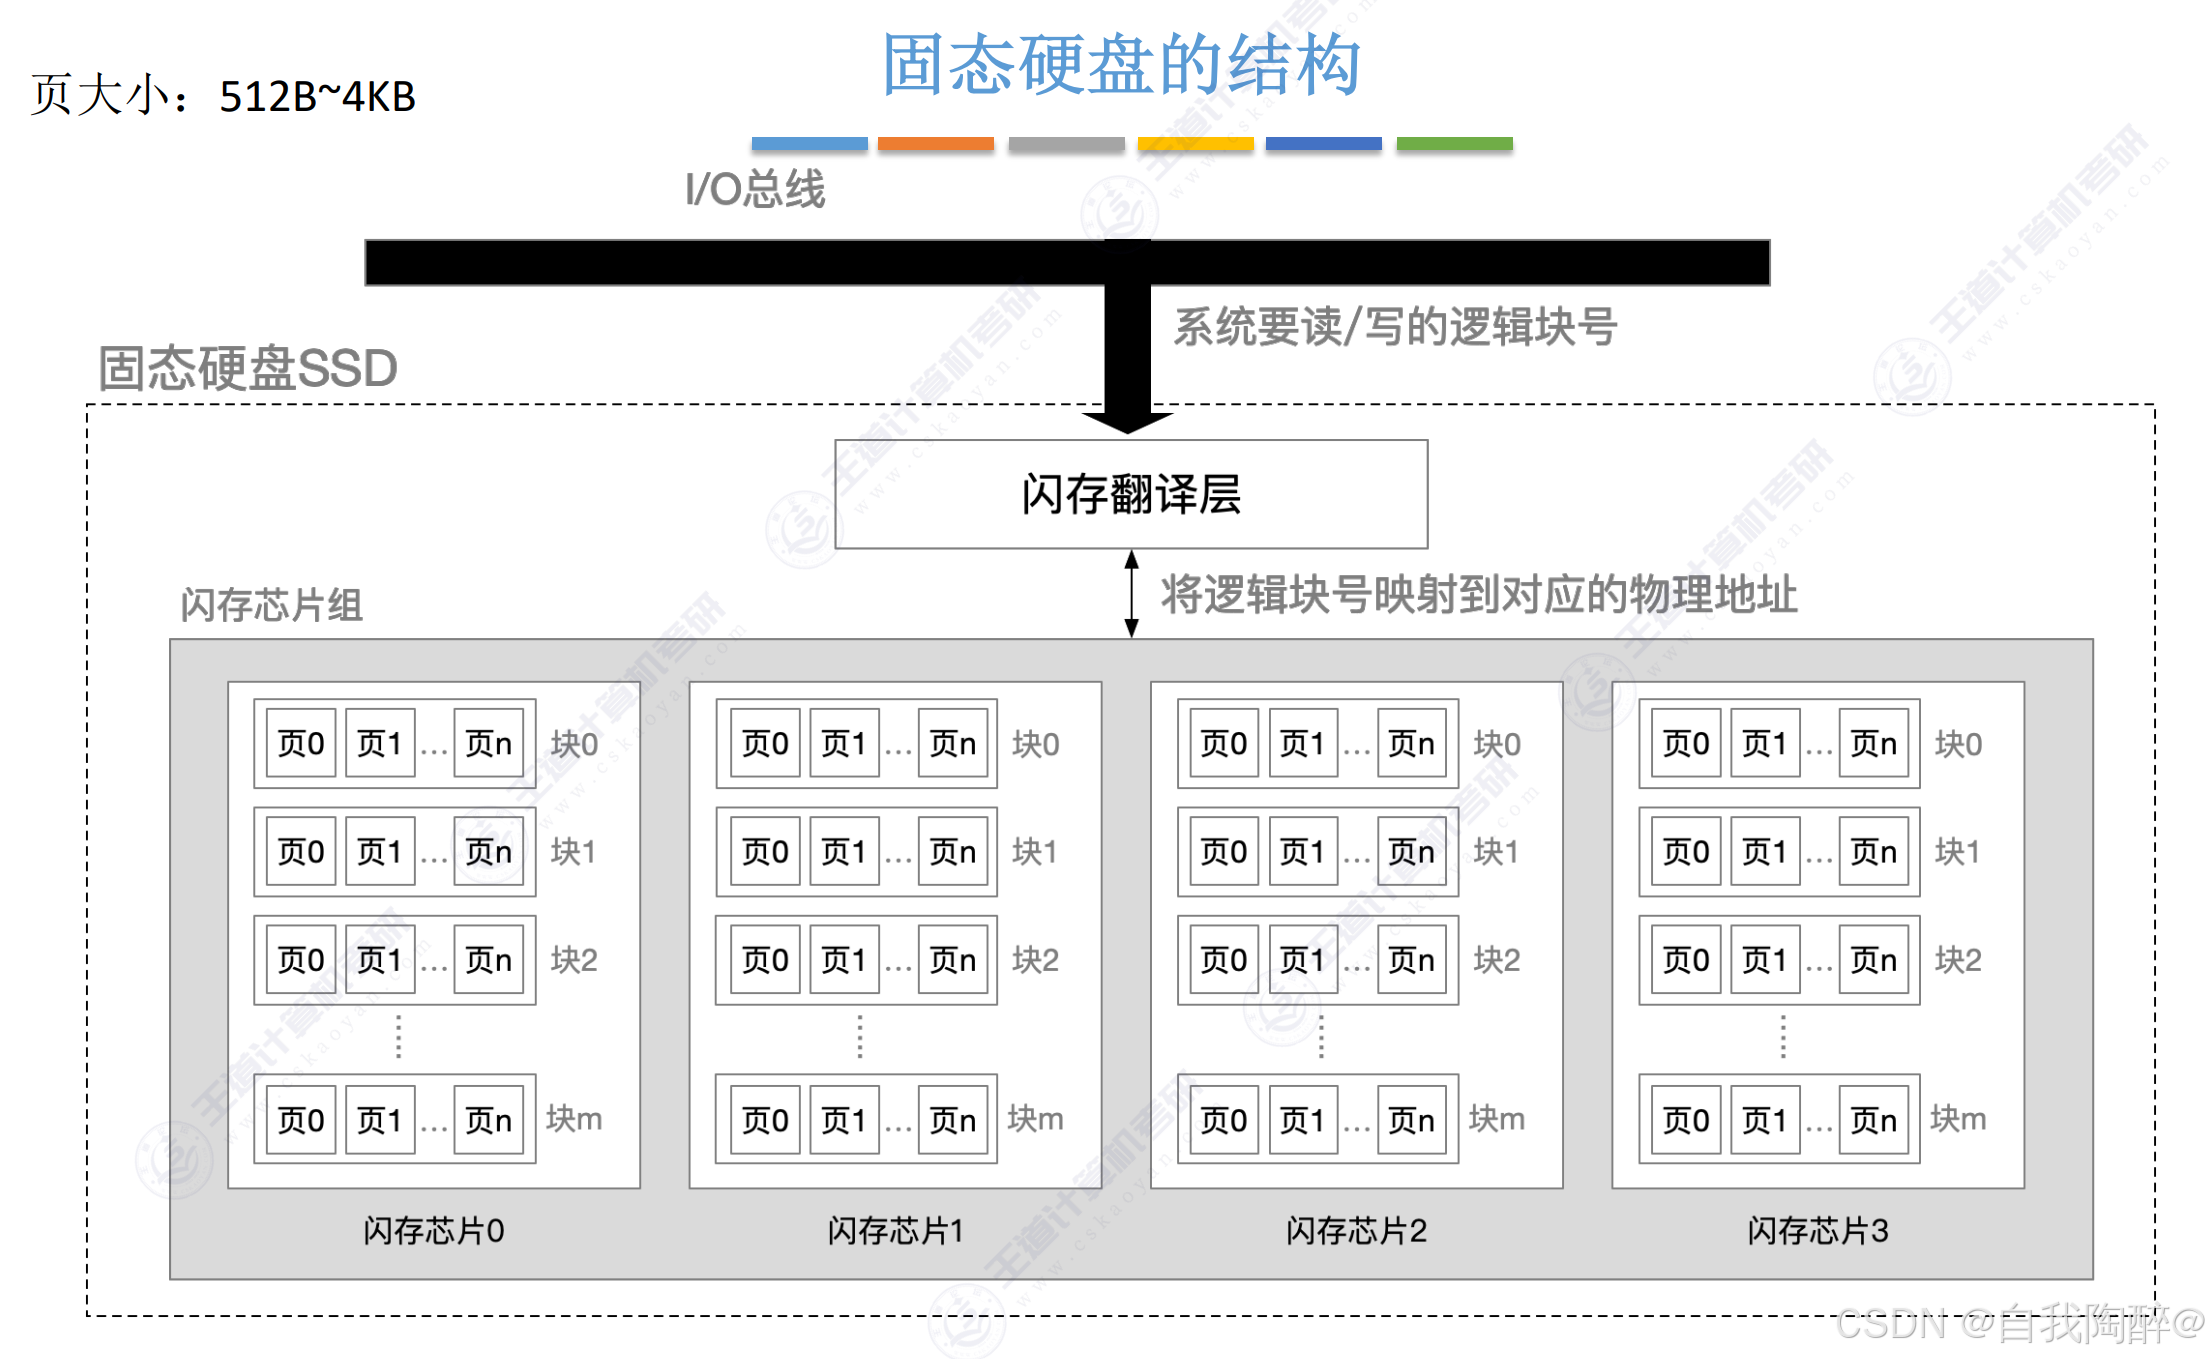Select 页n in 块0 of 闪存芯片3
The image size is (2209, 1359).
pos(1874,743)
